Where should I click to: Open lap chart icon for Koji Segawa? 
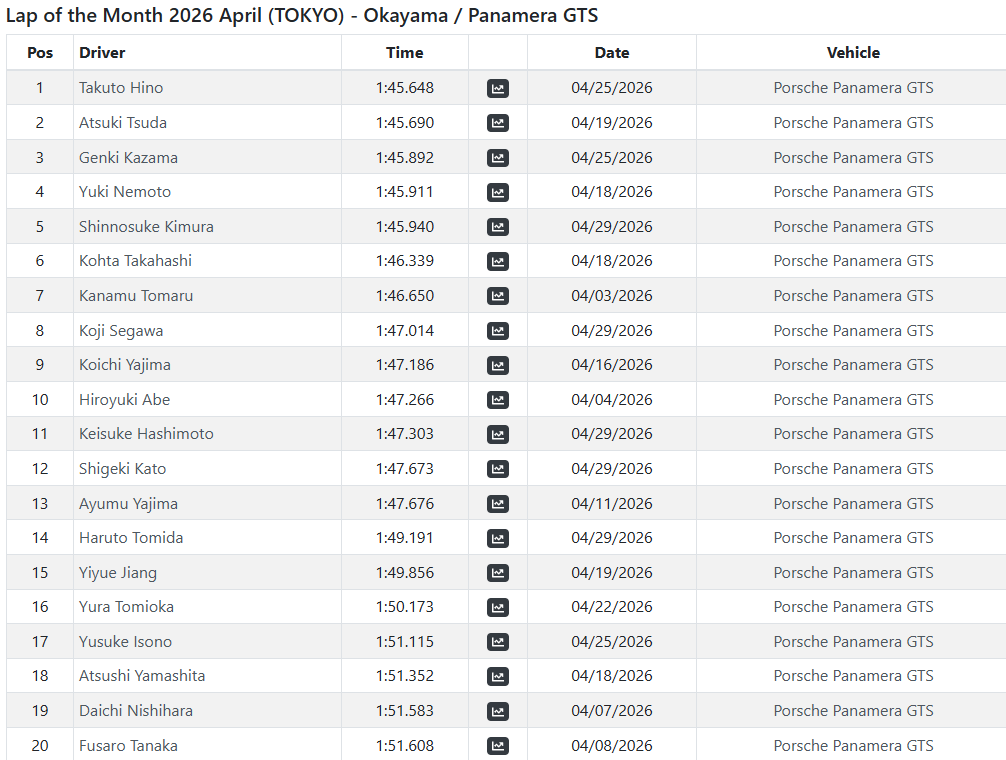[498, 331]
